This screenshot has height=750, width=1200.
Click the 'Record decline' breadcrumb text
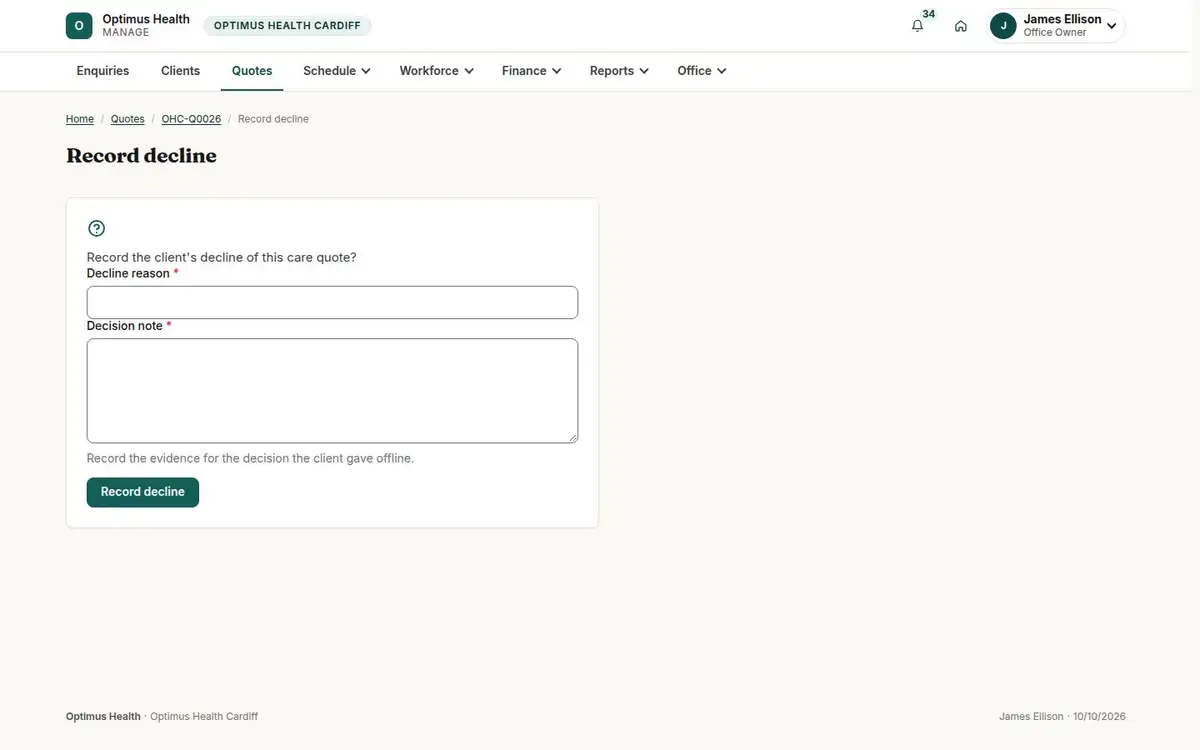273,119
